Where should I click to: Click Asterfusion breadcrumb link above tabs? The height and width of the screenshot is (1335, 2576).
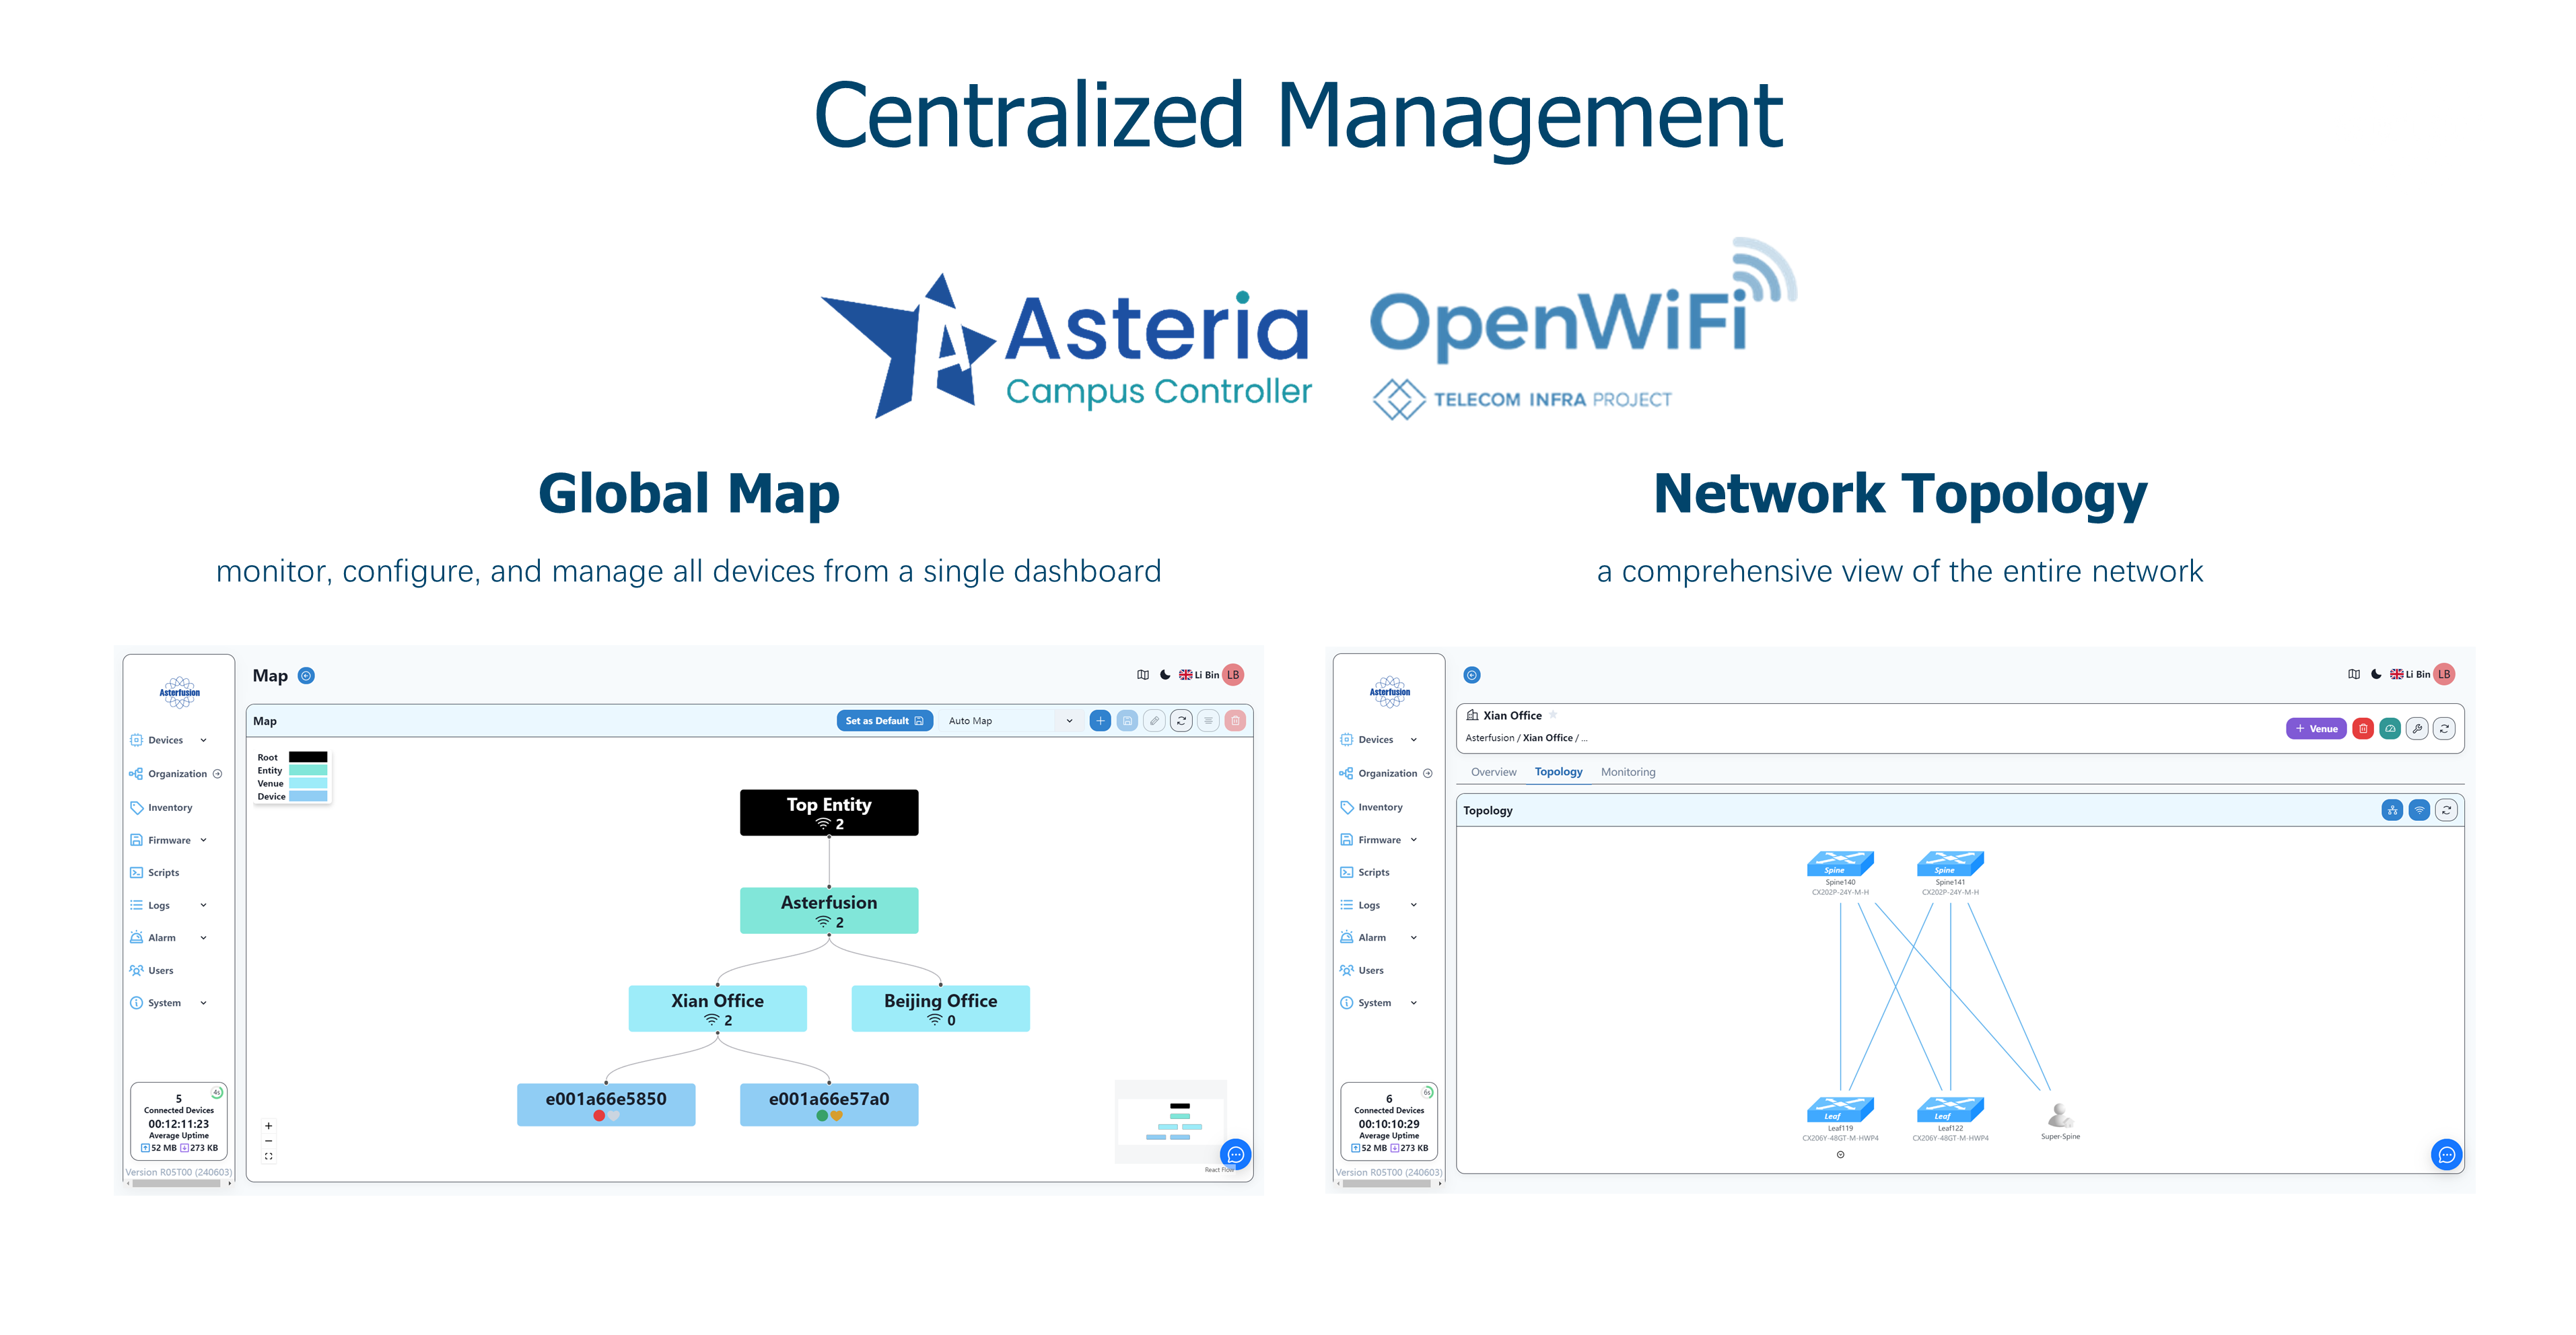tap(1490, 738)
